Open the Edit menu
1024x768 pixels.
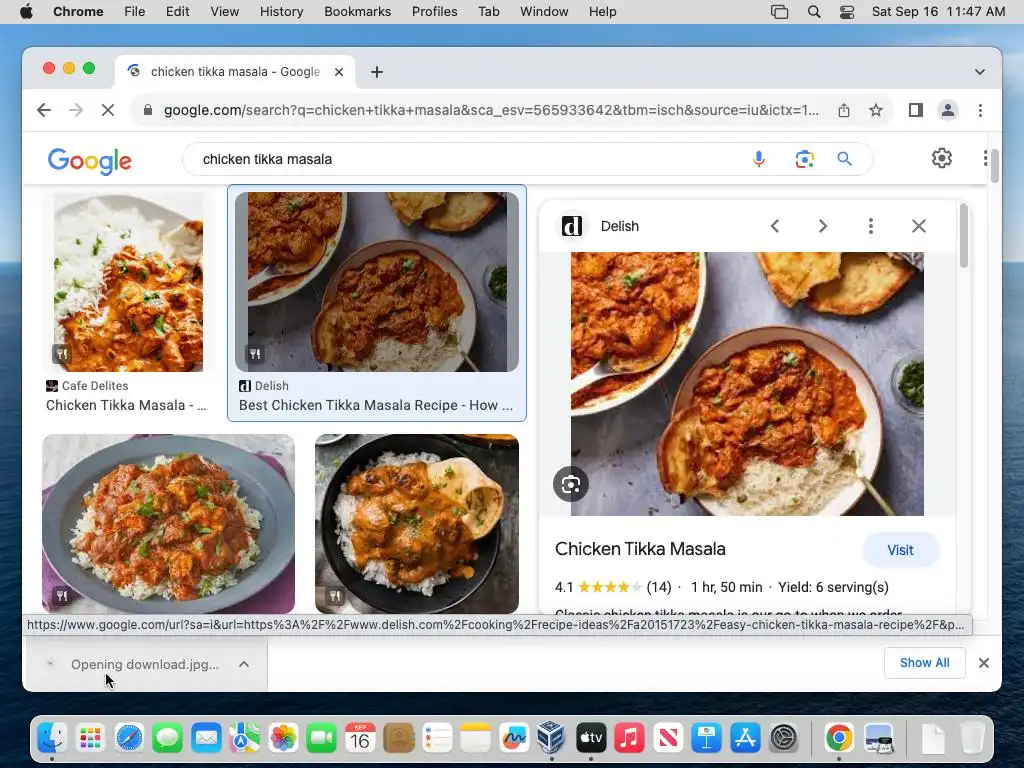coord(177,12)
